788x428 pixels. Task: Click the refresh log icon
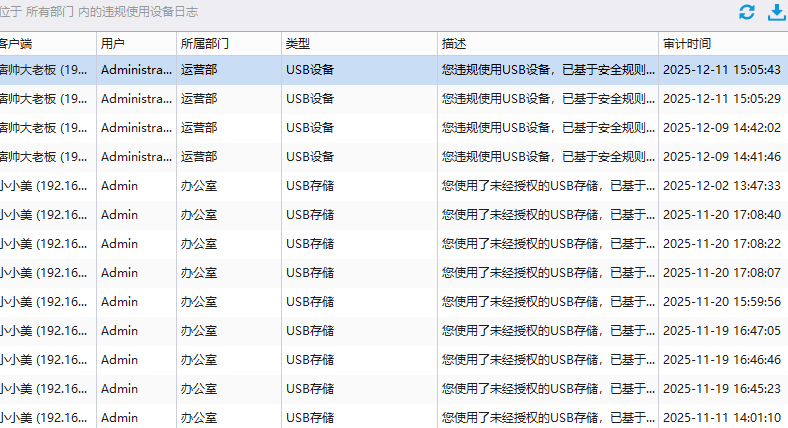pos(746,13)
